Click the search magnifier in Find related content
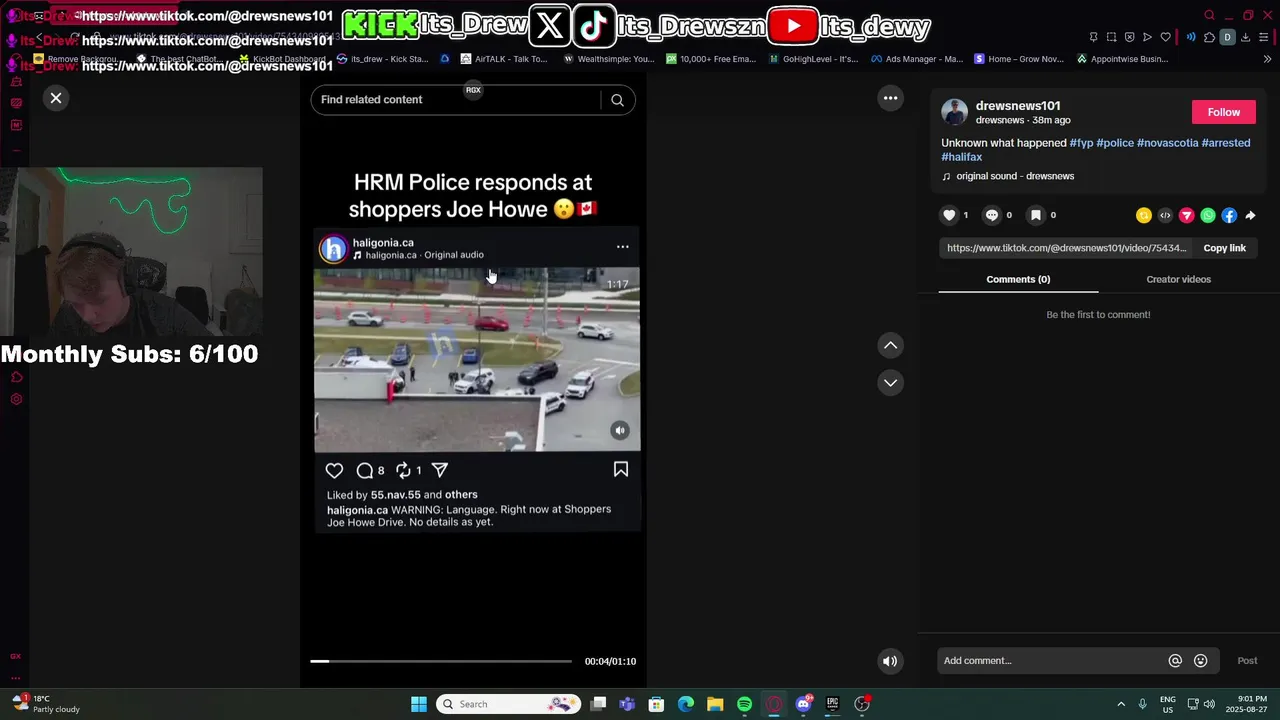 click(617, 100)
